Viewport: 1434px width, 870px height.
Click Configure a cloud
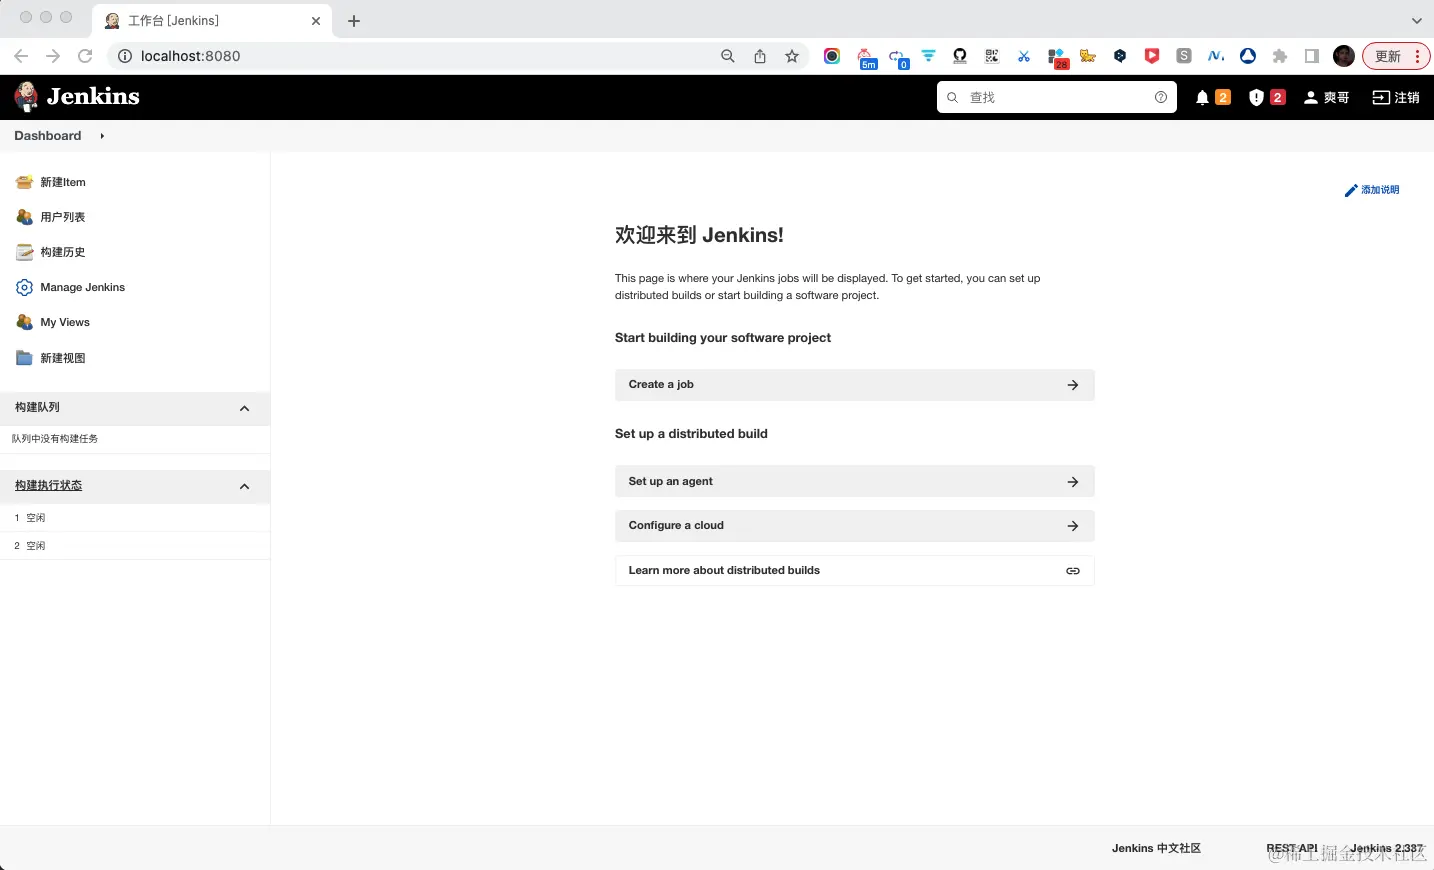tap(855, 526)
